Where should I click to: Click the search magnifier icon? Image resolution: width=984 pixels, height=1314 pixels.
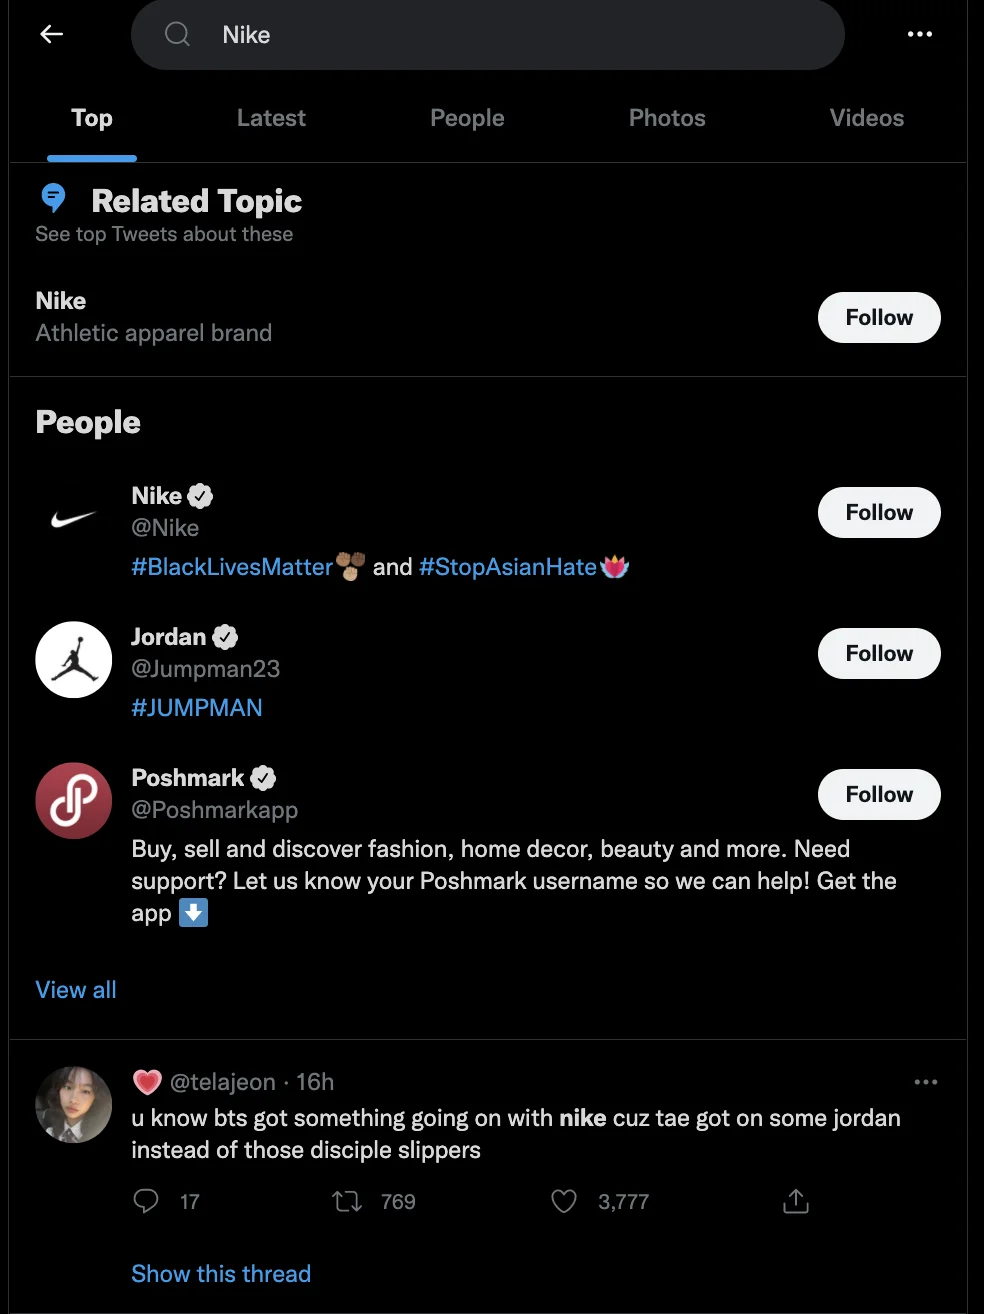[178, 34]
